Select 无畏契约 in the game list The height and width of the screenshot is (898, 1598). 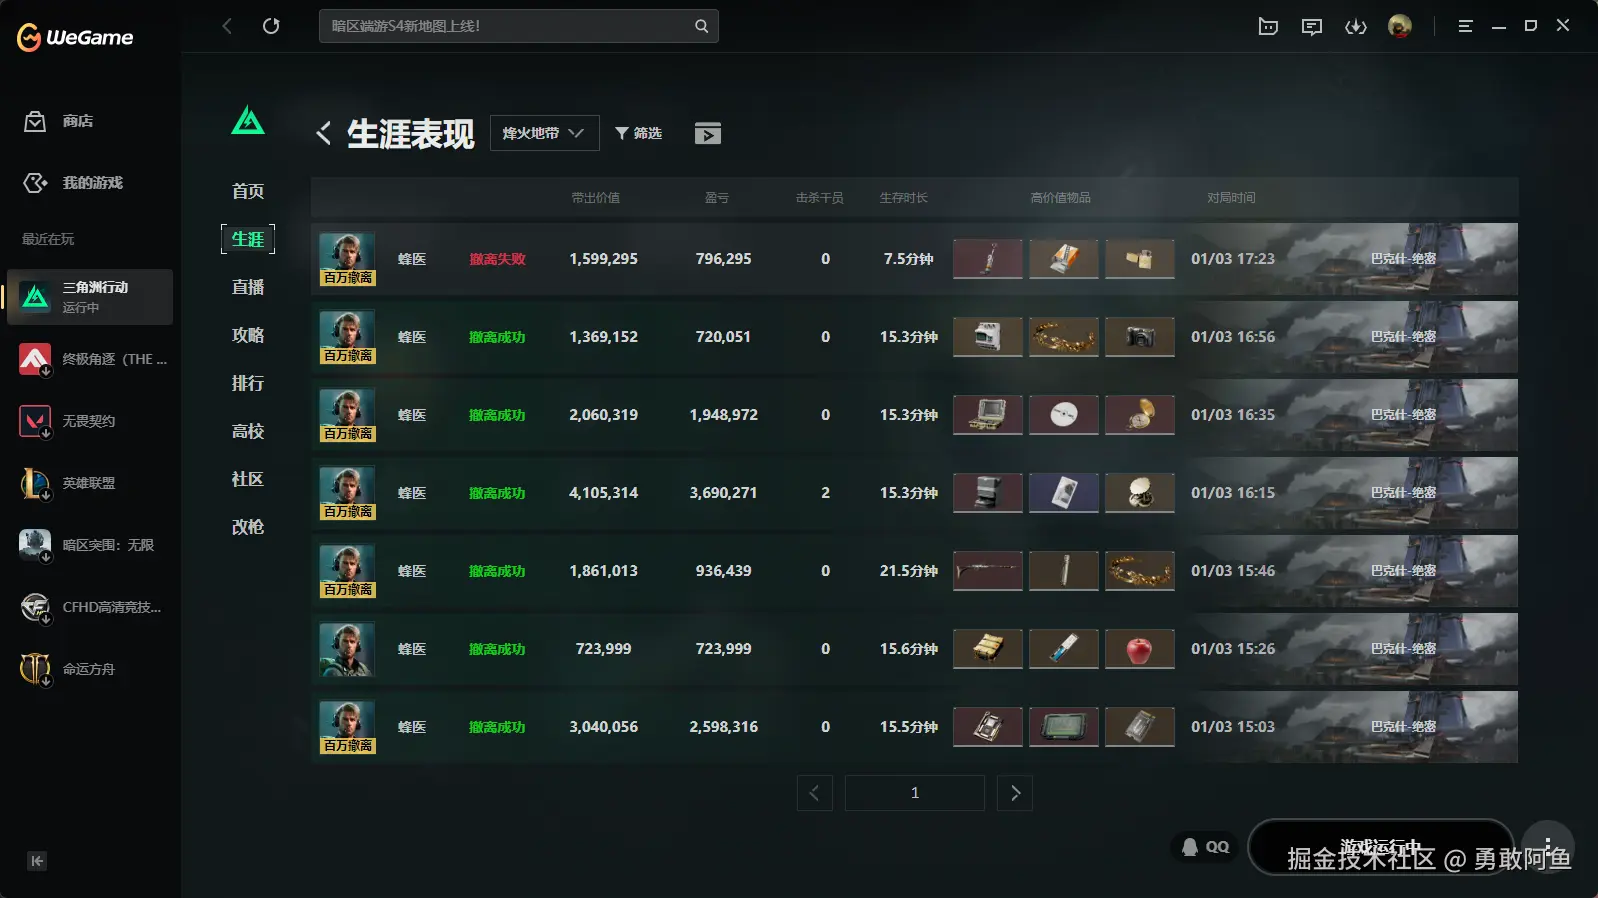click(x=88, y=421)
